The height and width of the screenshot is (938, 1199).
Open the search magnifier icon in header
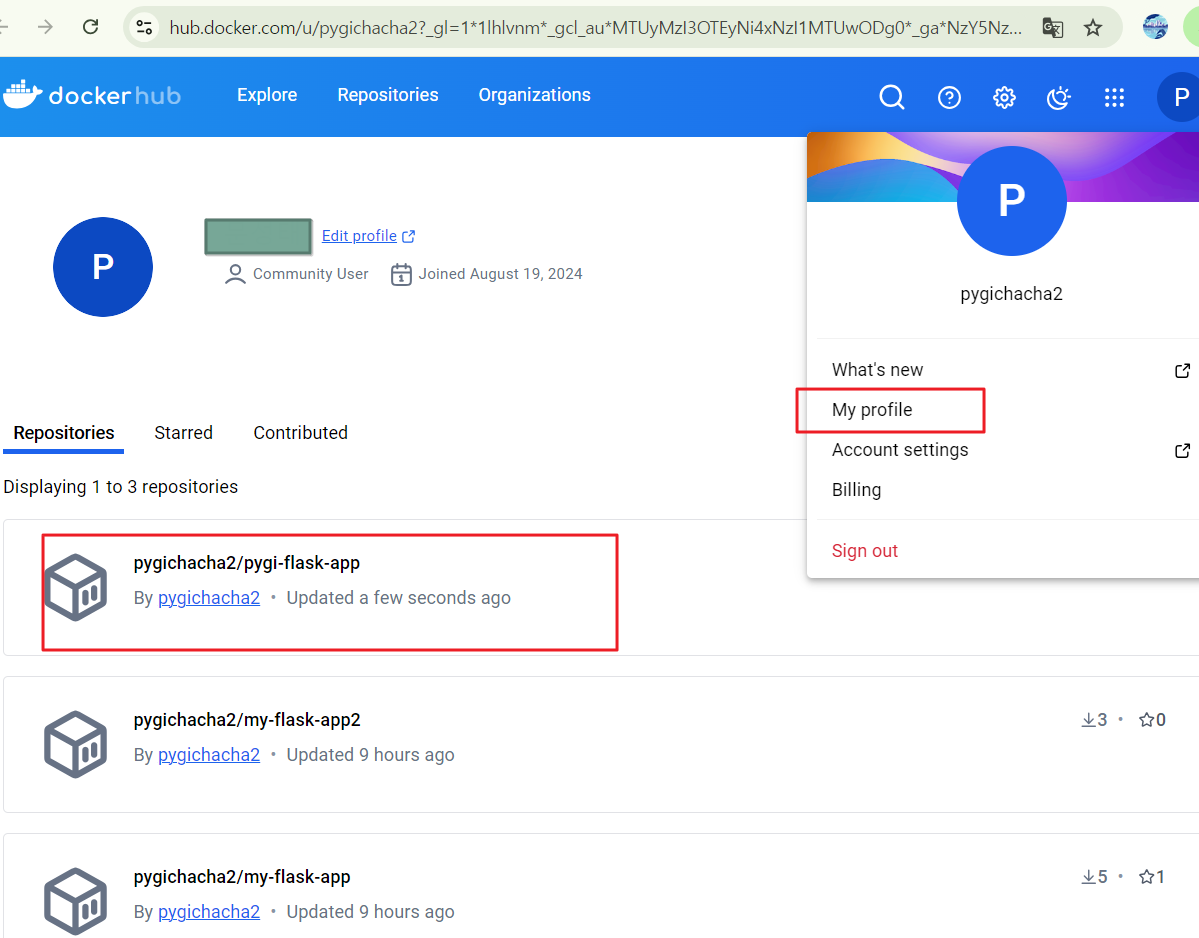pos(892,97)
